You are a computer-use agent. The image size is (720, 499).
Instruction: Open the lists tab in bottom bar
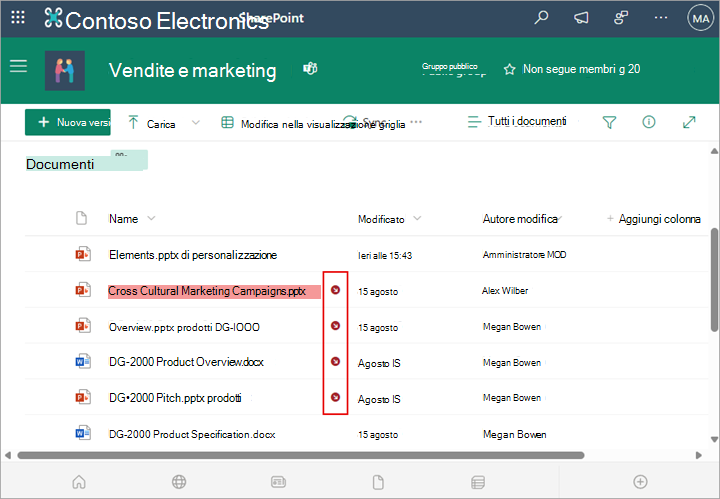tap(478, 482)
